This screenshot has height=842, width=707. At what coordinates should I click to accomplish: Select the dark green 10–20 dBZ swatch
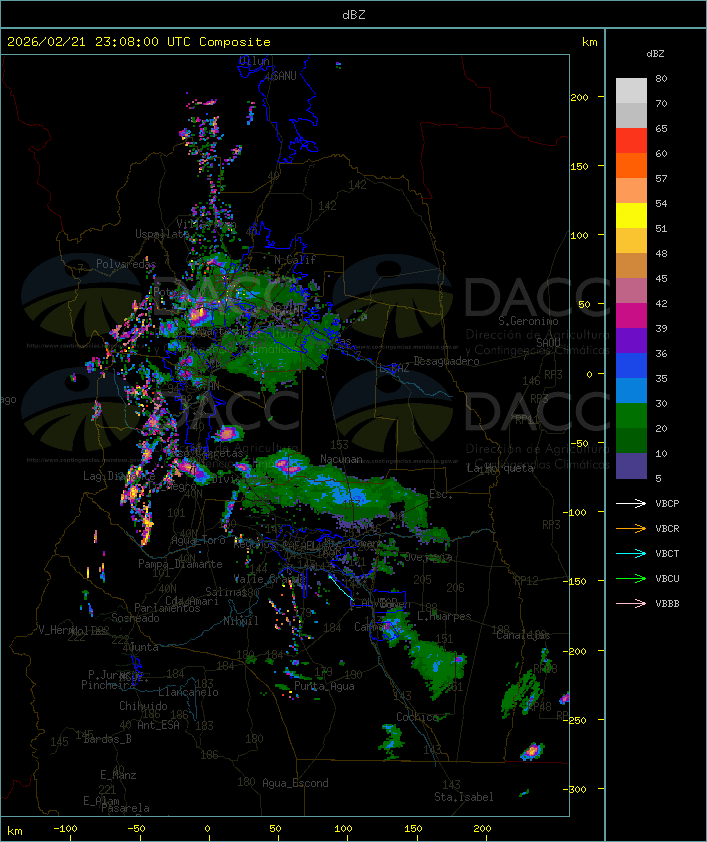coord(631,440)
